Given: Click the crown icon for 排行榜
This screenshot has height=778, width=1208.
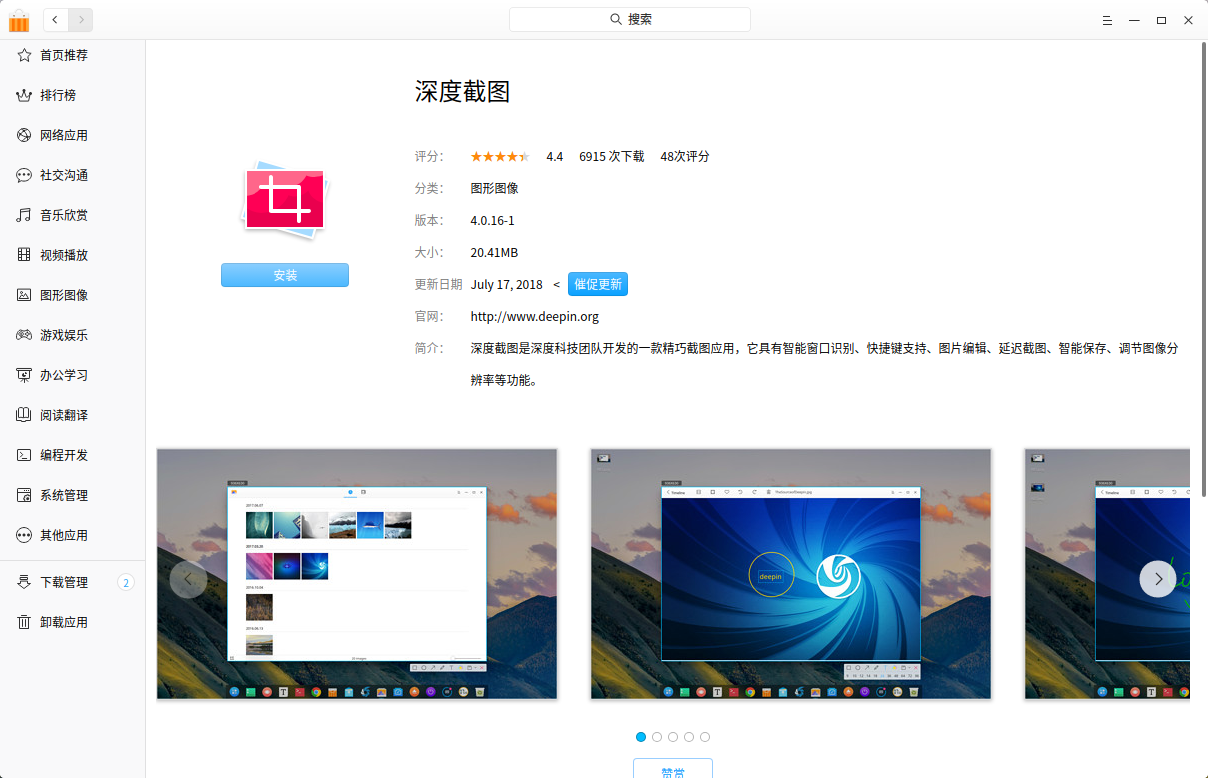Looking at the screenshot, I should click(24, 95).
